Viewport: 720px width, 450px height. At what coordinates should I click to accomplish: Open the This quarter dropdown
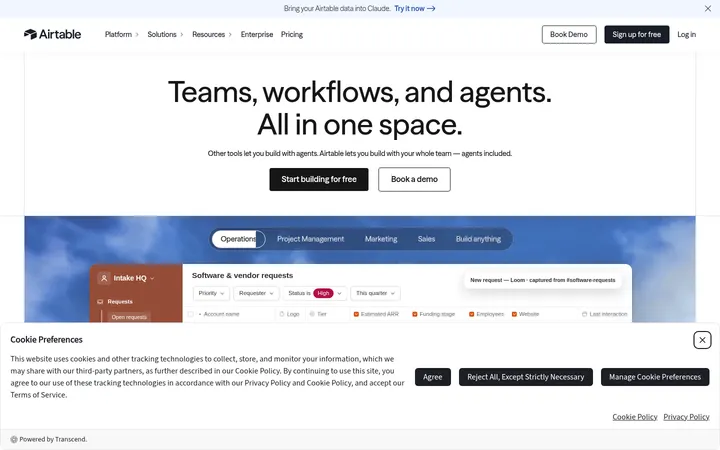(375, 293)
